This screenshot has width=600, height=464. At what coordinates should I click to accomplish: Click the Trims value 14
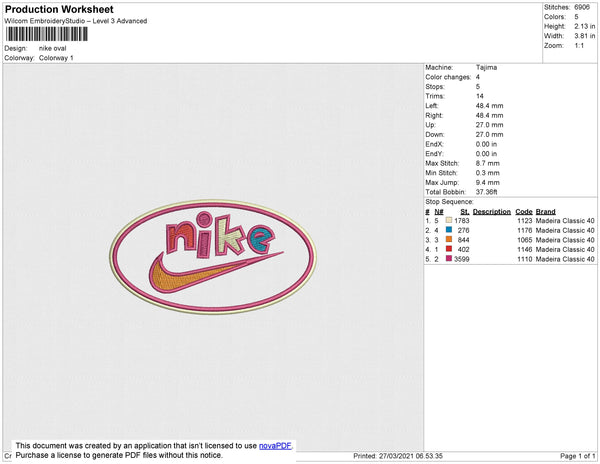coord(480,96)
